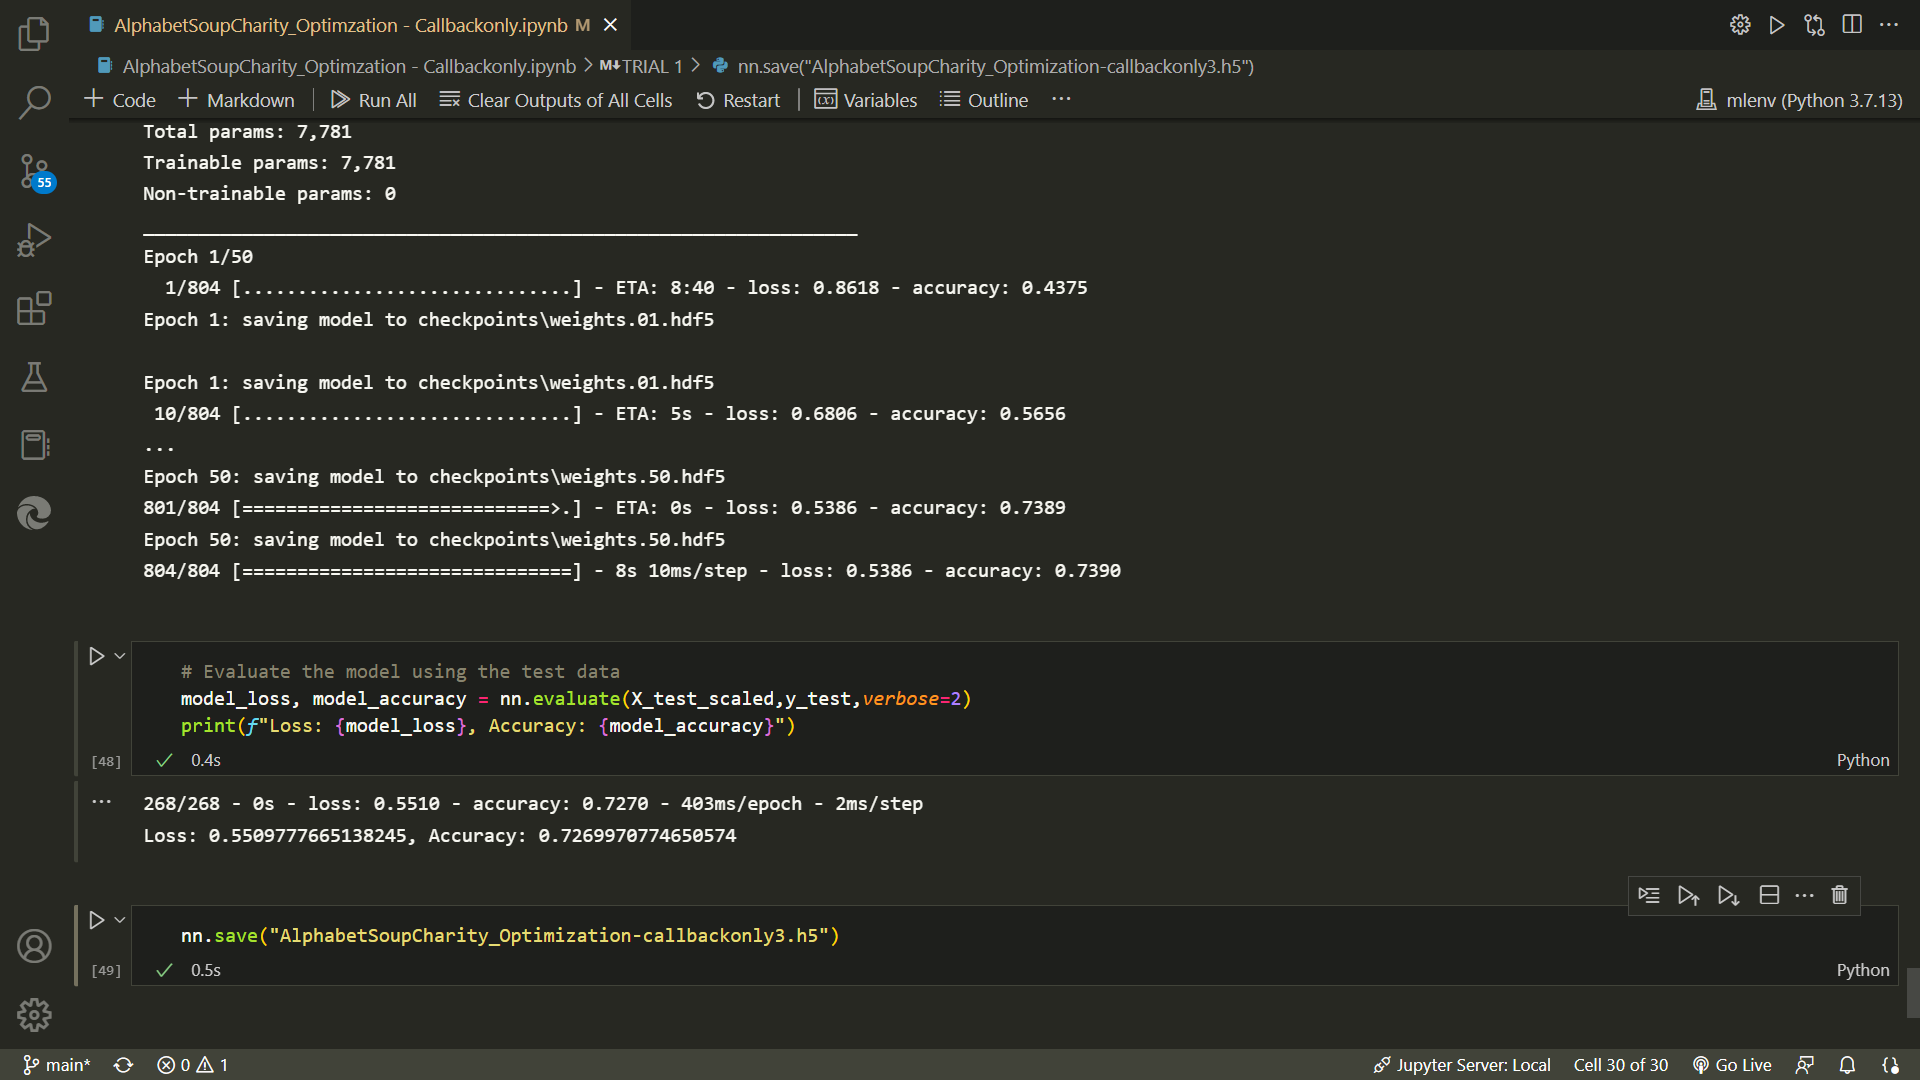Screen dimensions: 1920x1080
Task: Open the Explorer view in activity bar
Action: [x=34, y=34]
